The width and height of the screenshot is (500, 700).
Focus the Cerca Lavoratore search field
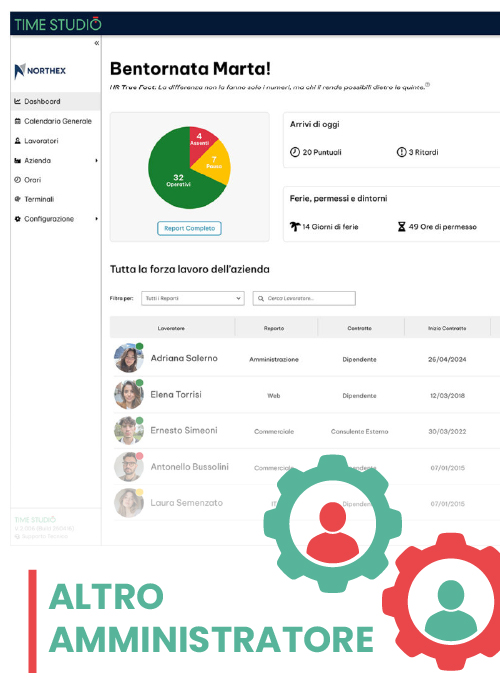pyautogui.click(x=304, y=298)
